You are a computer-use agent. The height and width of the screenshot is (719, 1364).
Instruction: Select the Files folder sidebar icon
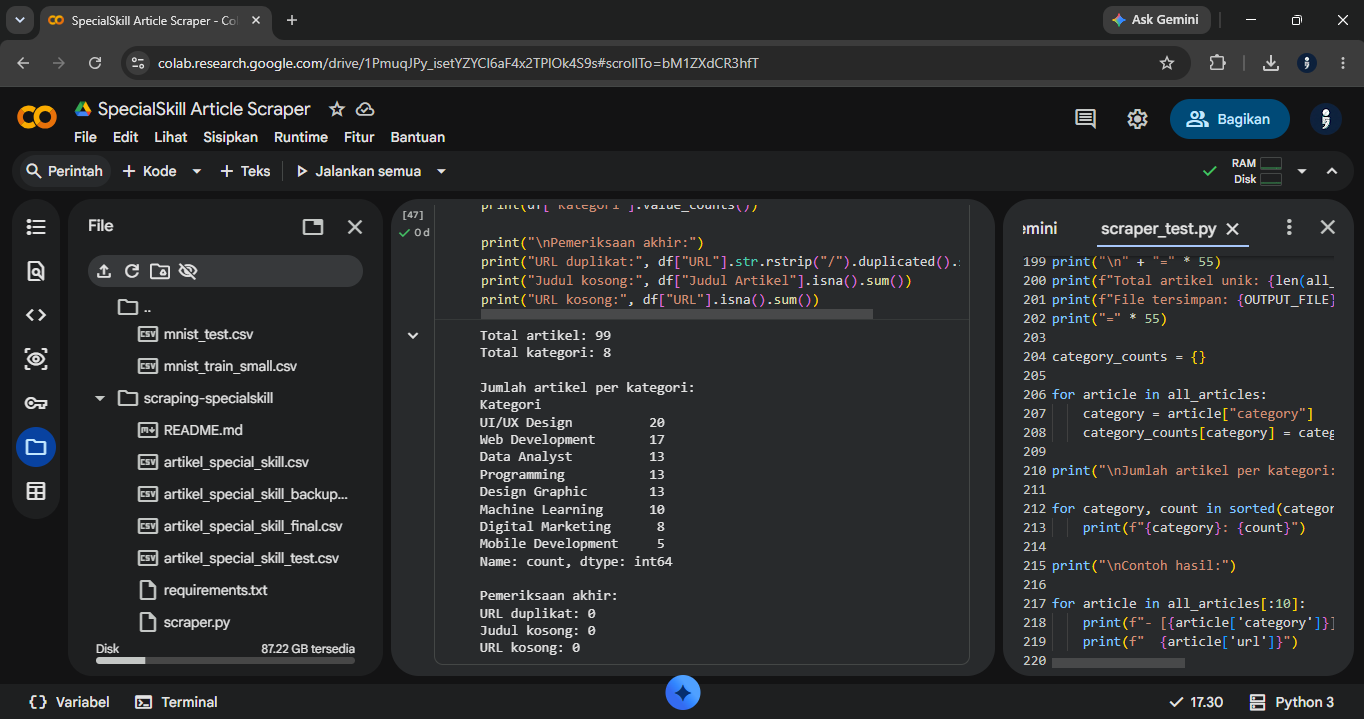36,447
